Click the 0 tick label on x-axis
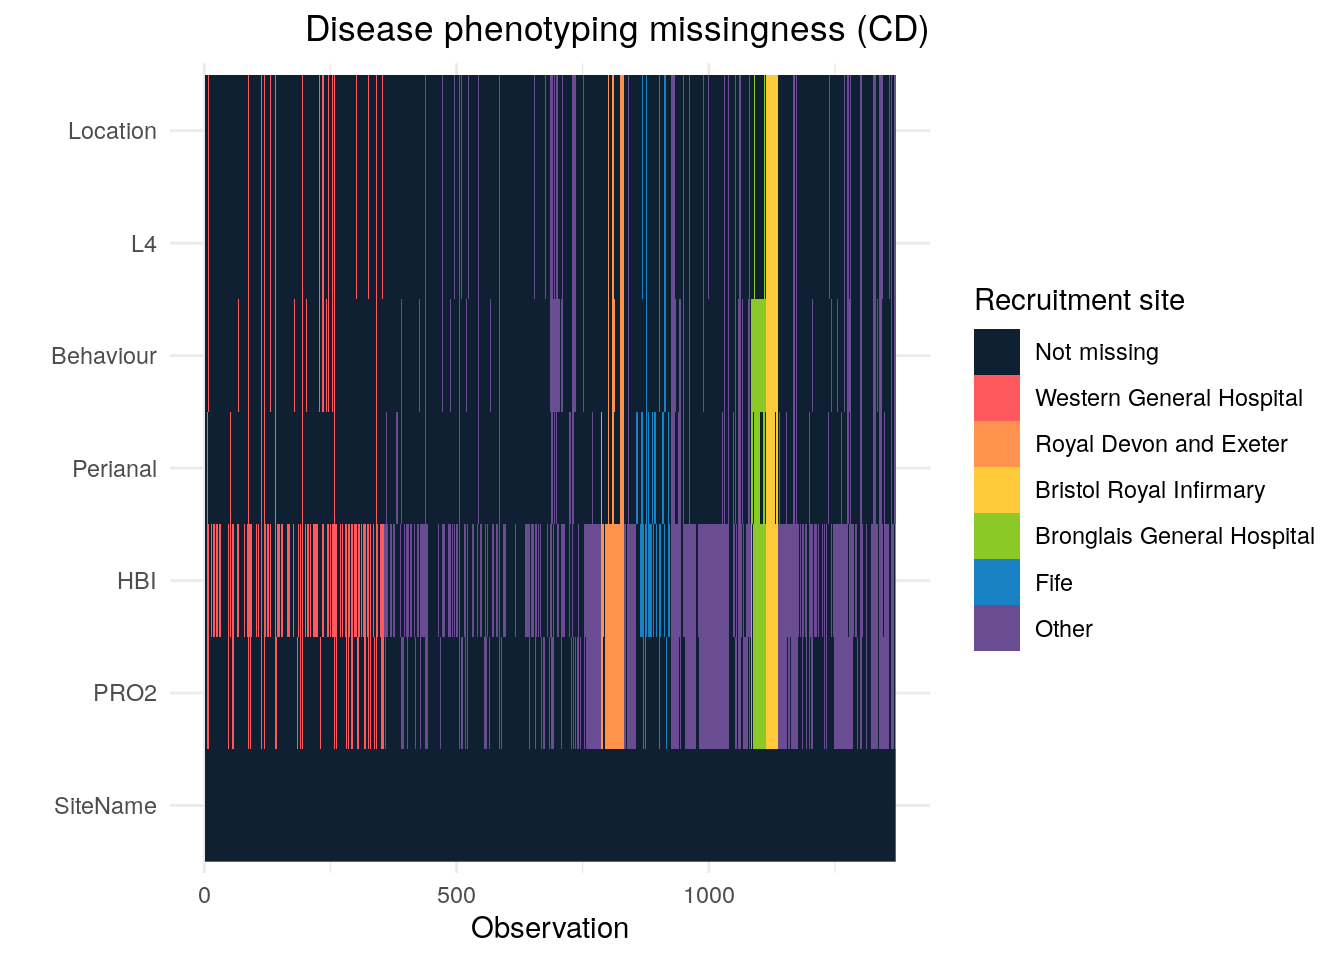The width and height of the screenshot is (1344, 960). click(x=205, y=895)
